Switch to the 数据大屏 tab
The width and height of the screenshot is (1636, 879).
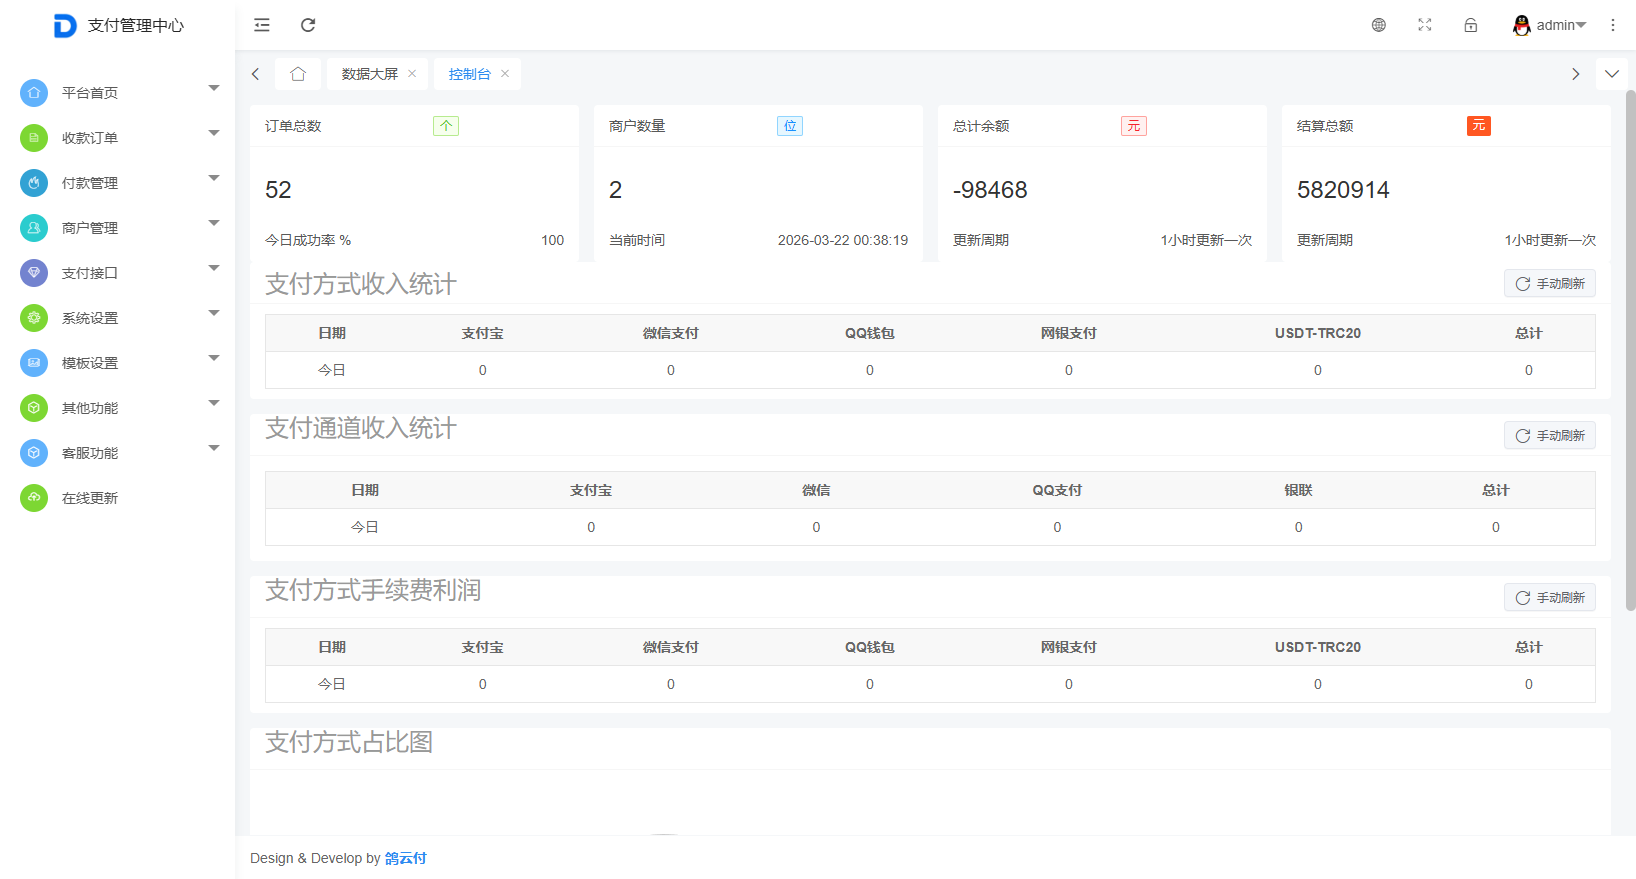point(369,74)
